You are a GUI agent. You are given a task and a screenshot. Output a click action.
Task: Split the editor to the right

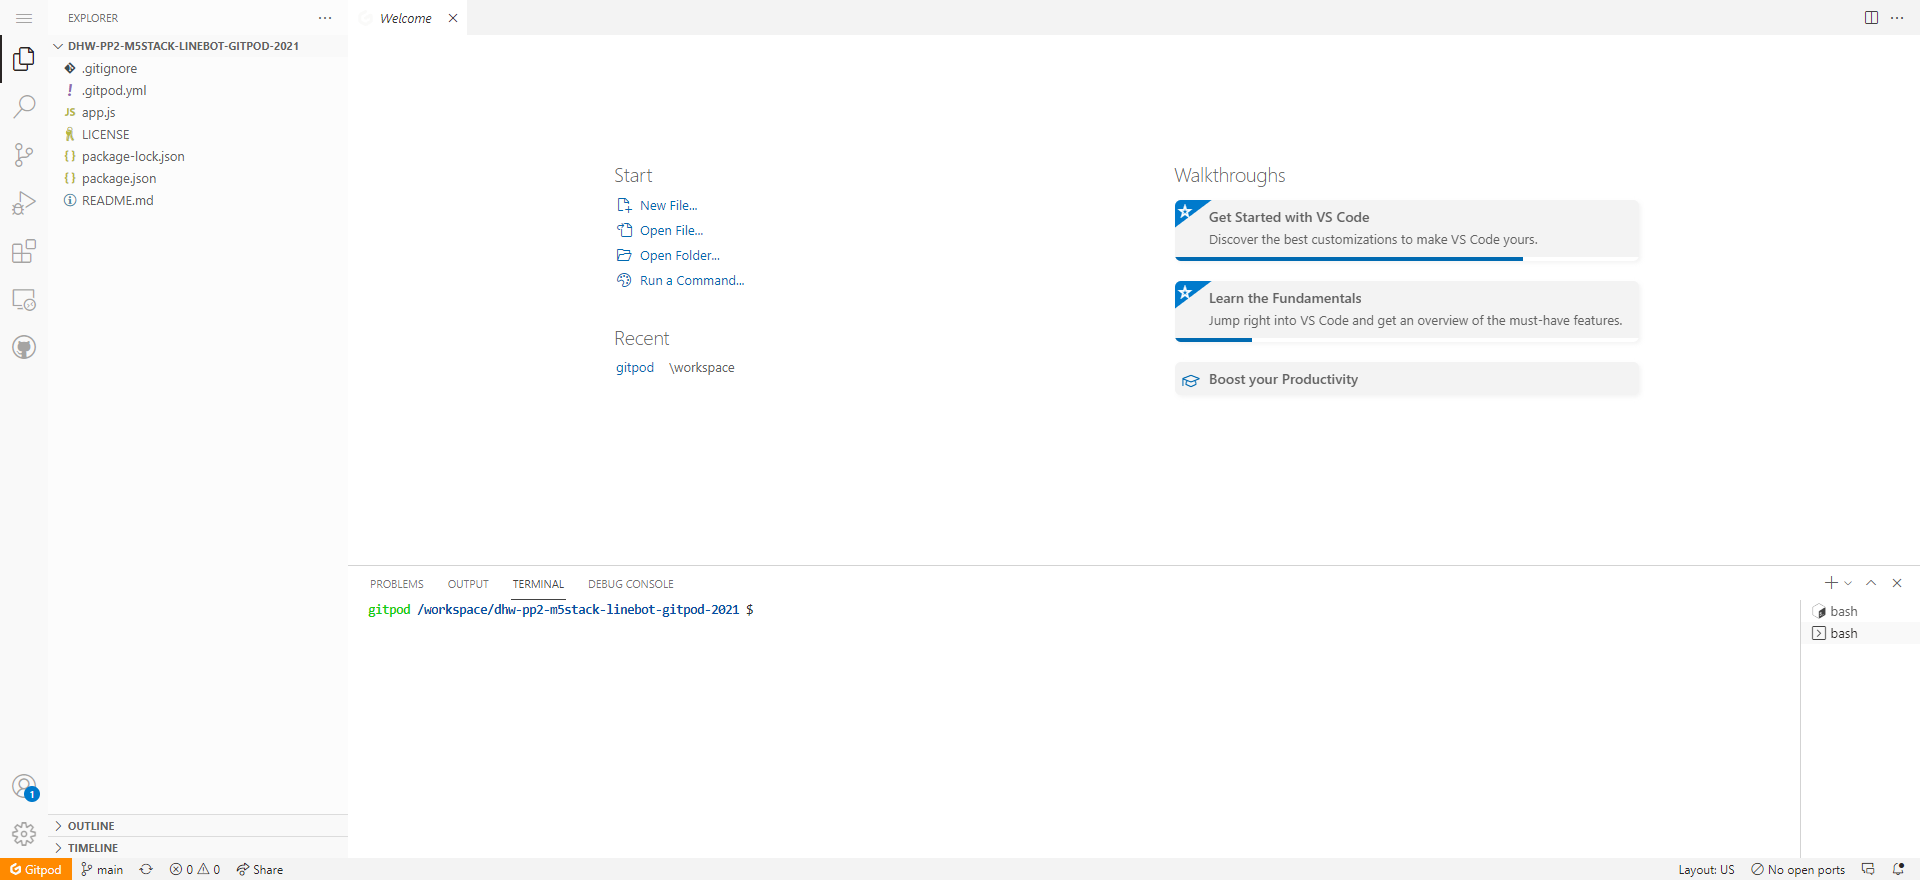1871,18
